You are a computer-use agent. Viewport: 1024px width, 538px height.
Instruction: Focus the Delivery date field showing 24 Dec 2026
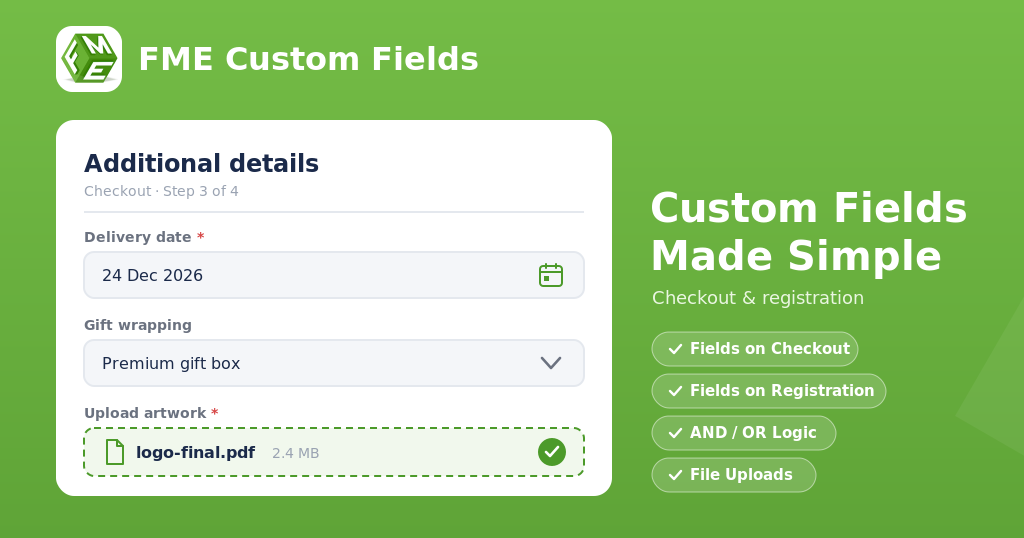[334, 275]
